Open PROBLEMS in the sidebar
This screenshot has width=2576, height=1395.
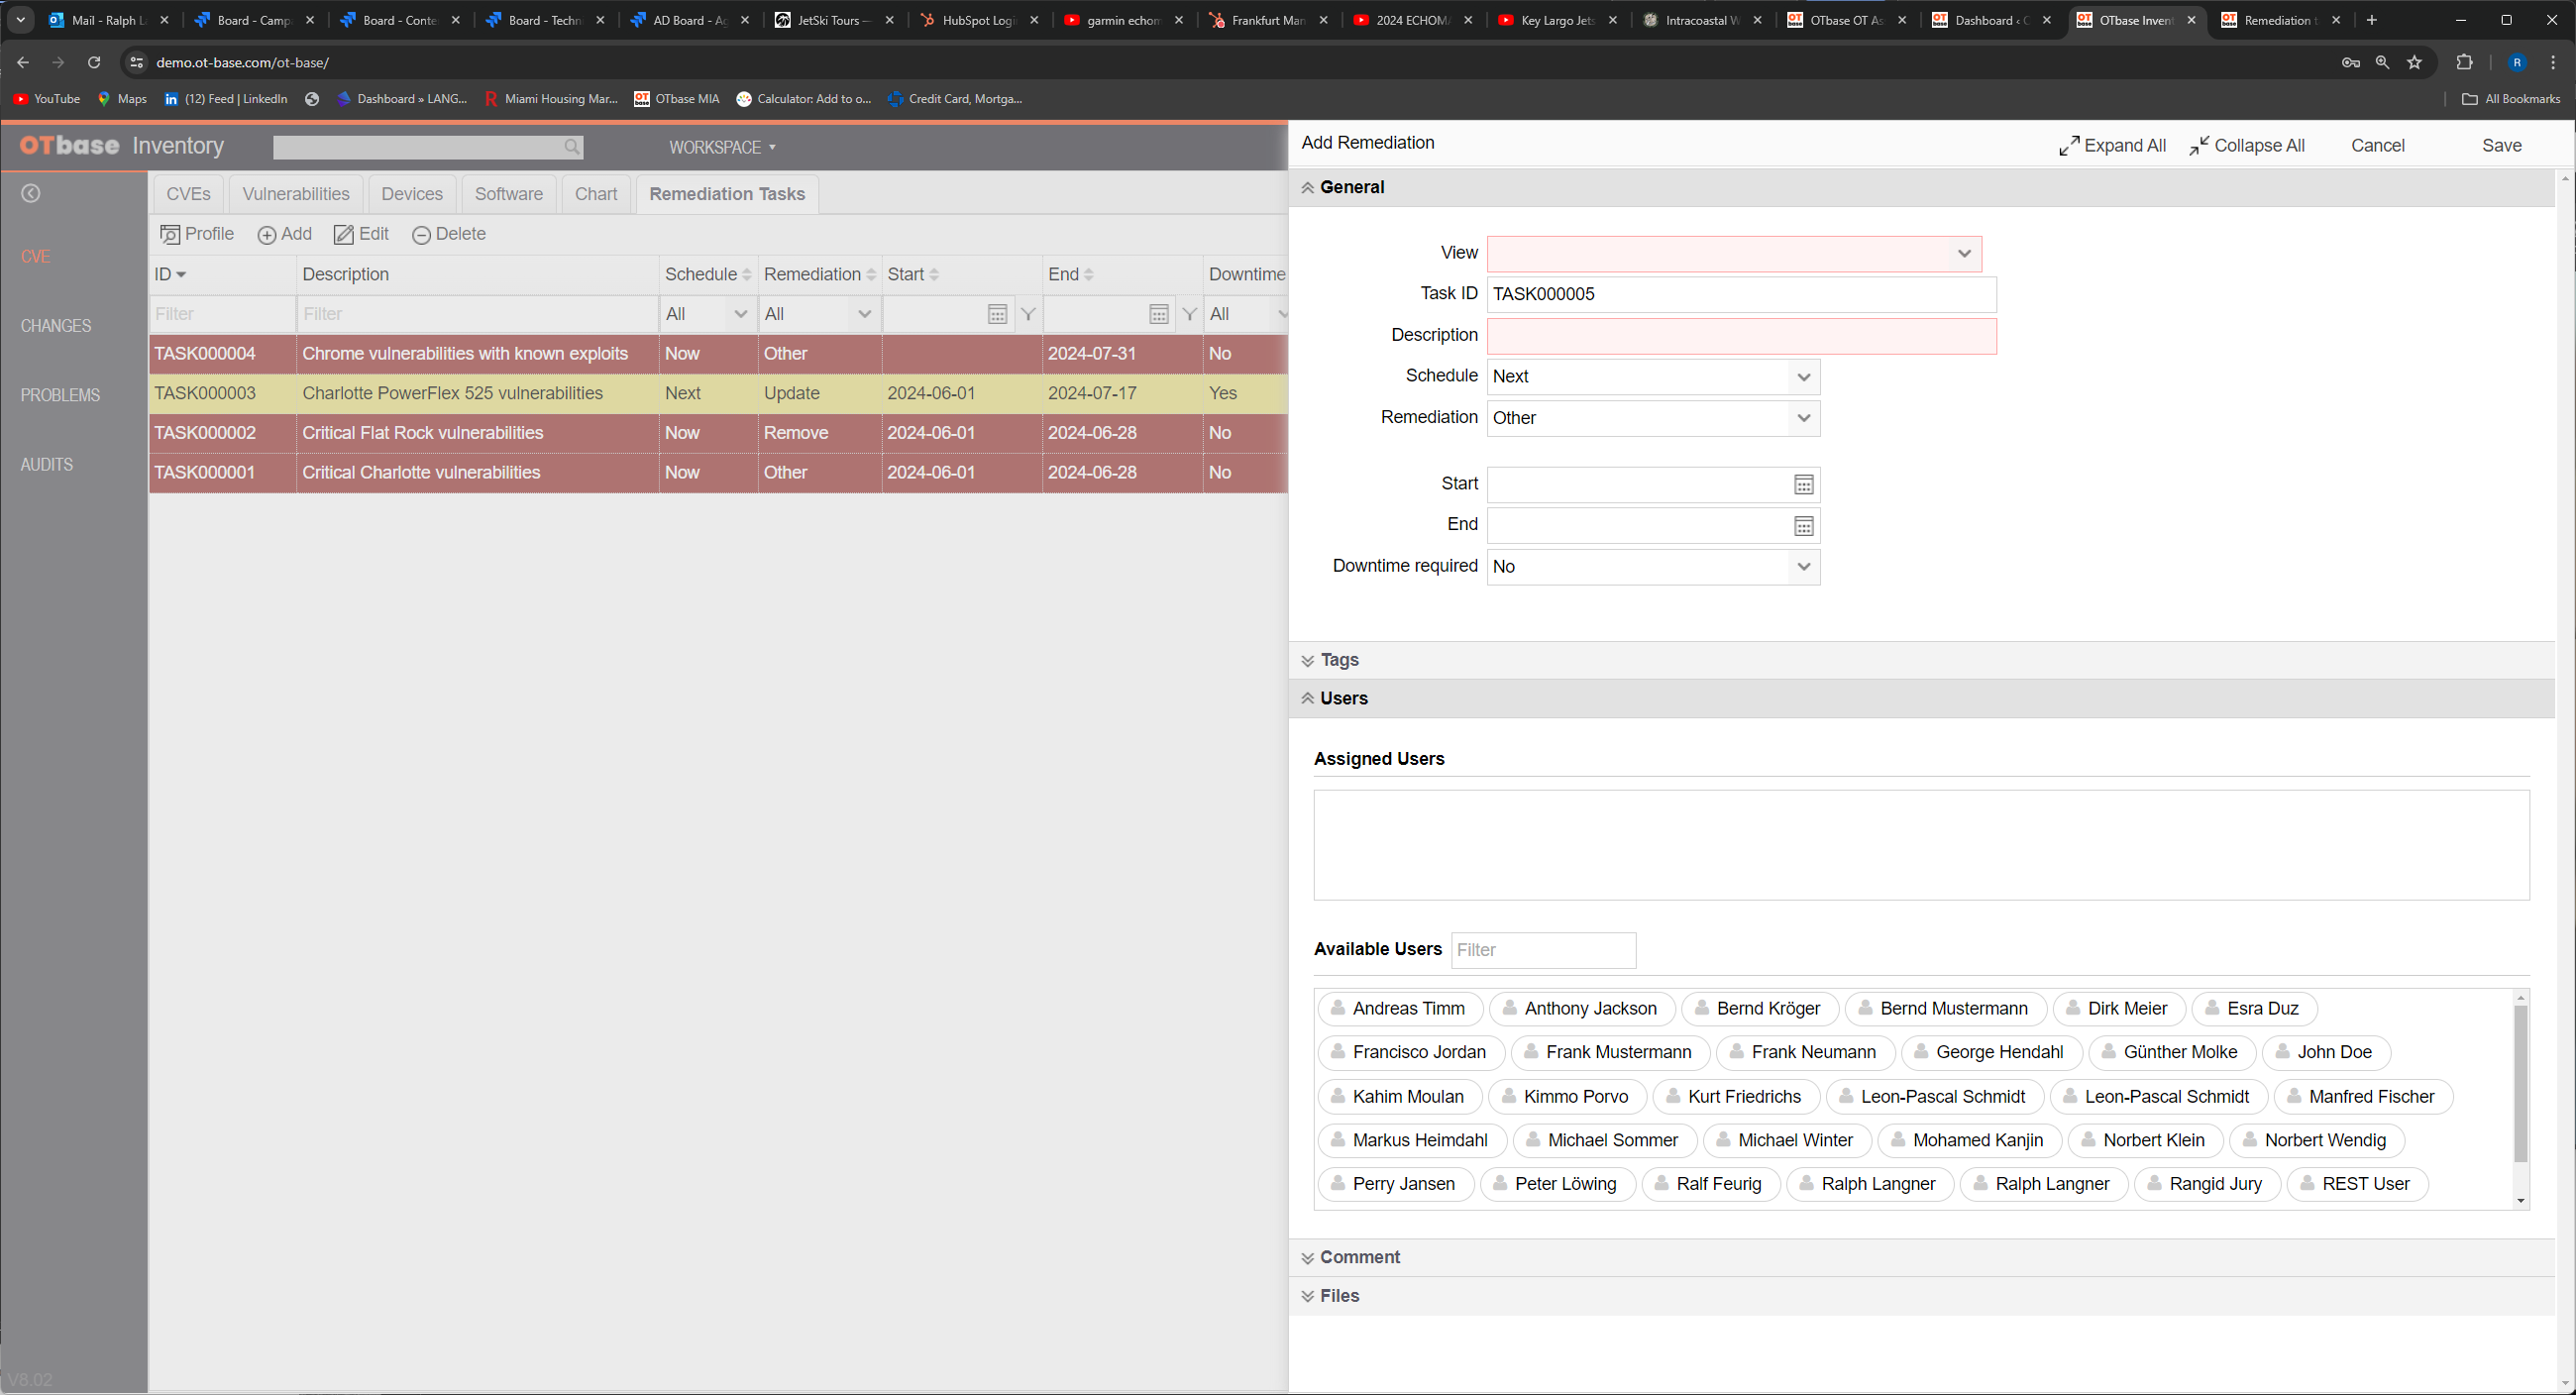coord(60,395)
